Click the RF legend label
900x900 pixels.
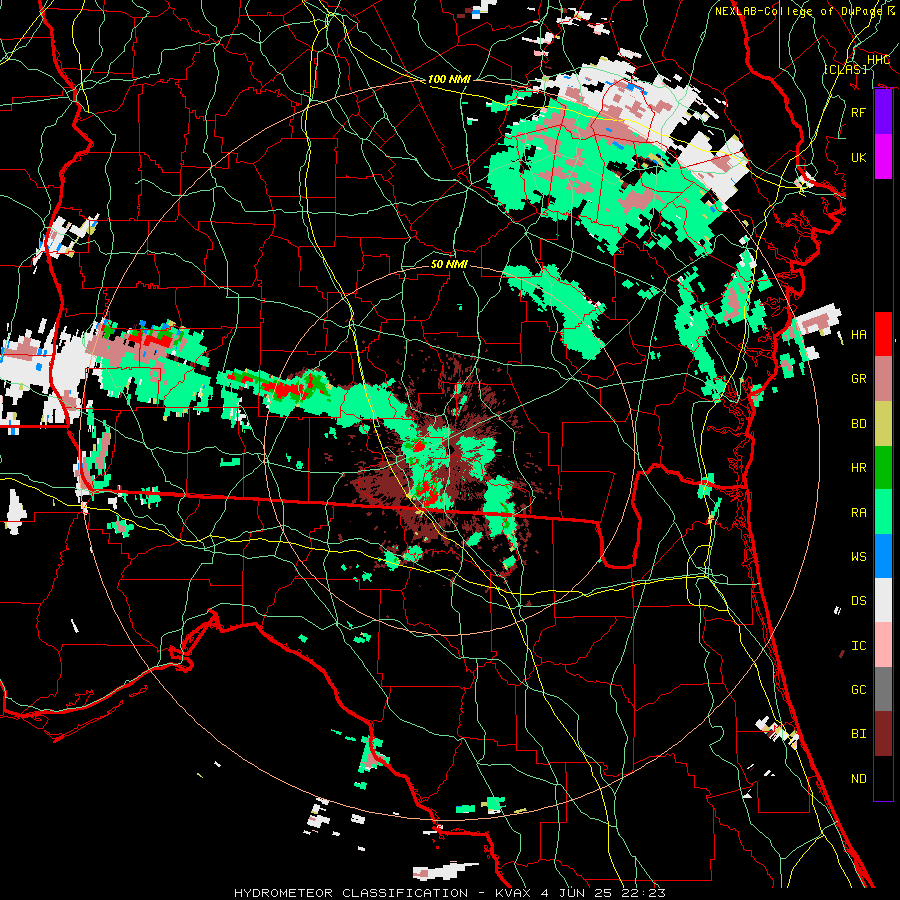858,112
